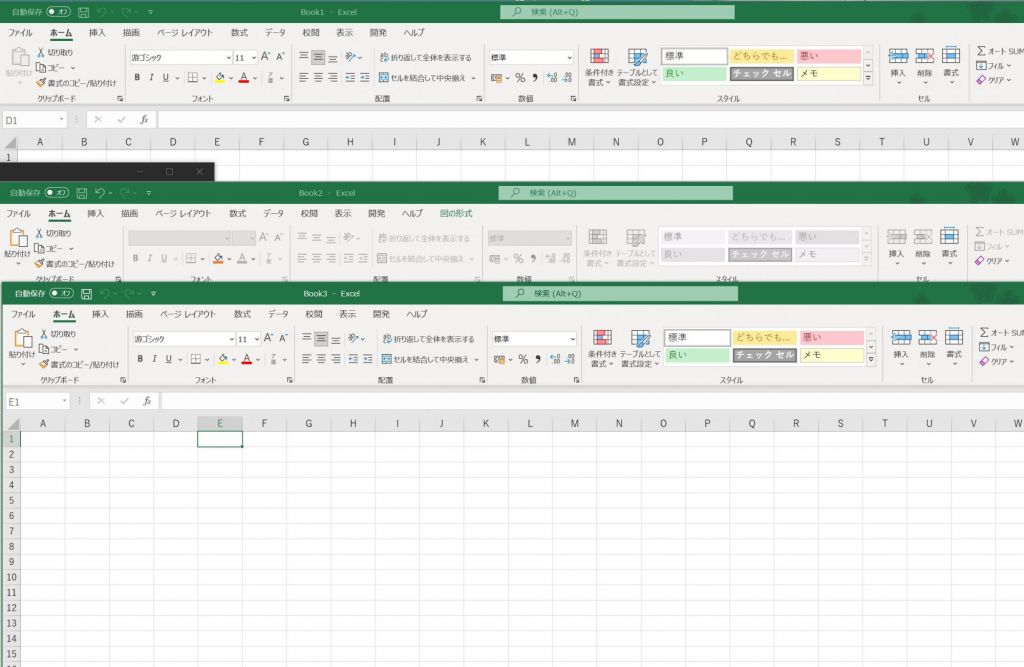Click Orientation icon in Book3
The image size is (1024, 667).
click(353, 338)
